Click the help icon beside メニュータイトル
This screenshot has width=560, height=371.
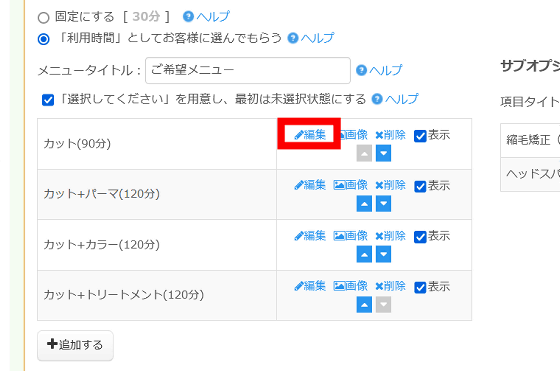(361, 70)
